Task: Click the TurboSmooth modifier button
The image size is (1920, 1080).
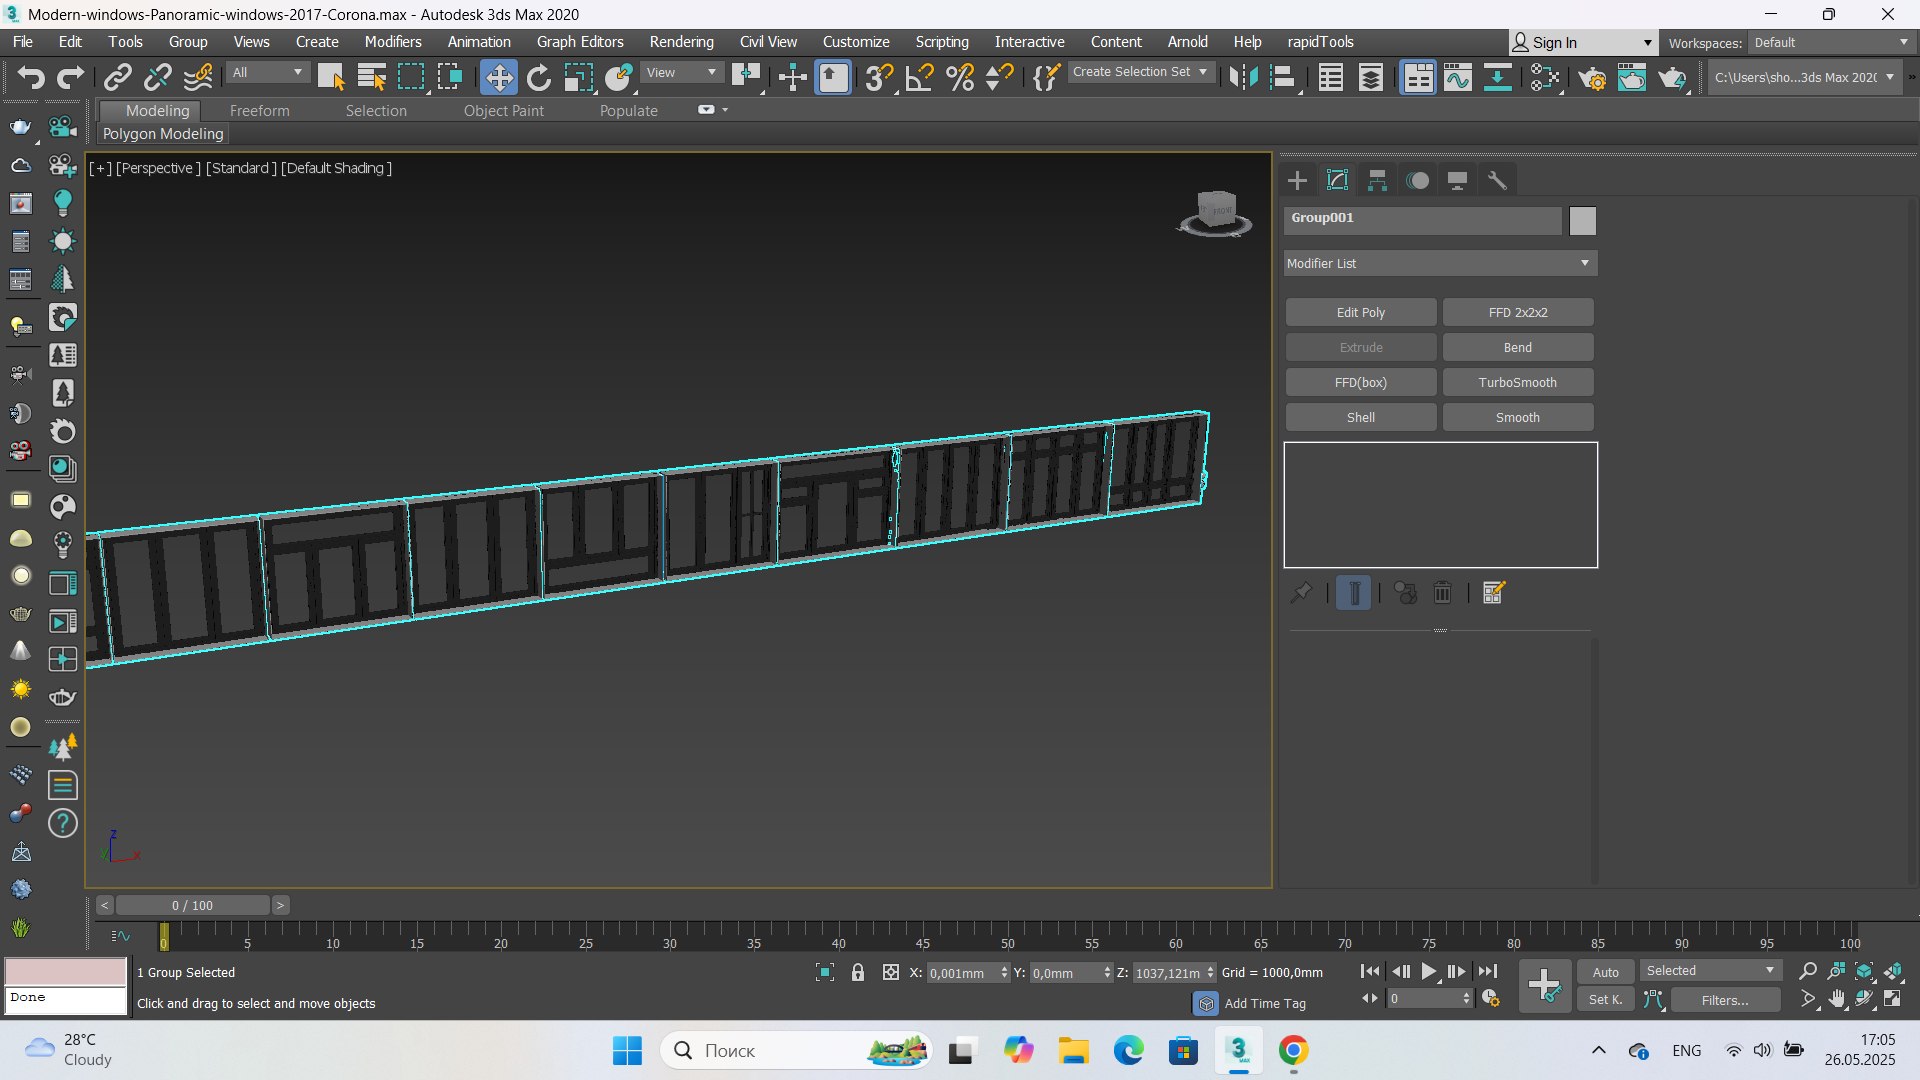Action: point(1517,382)
